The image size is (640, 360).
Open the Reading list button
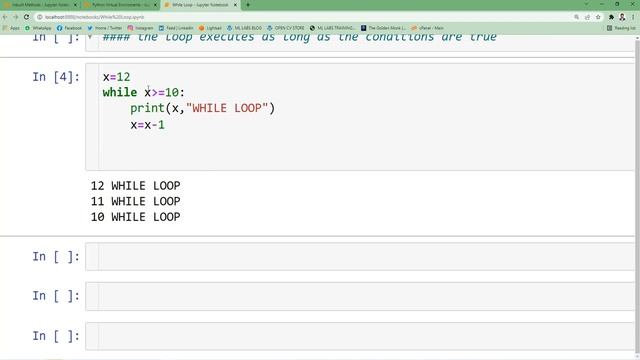coord(621,28)
